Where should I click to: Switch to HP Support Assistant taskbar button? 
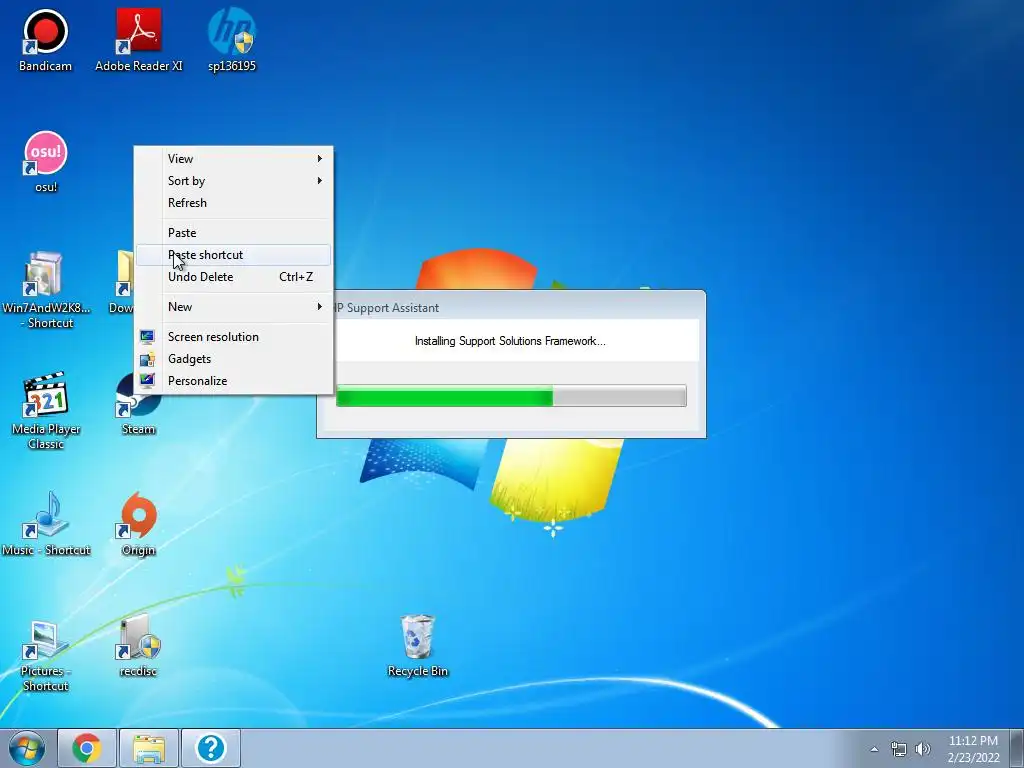click(210, 748)
